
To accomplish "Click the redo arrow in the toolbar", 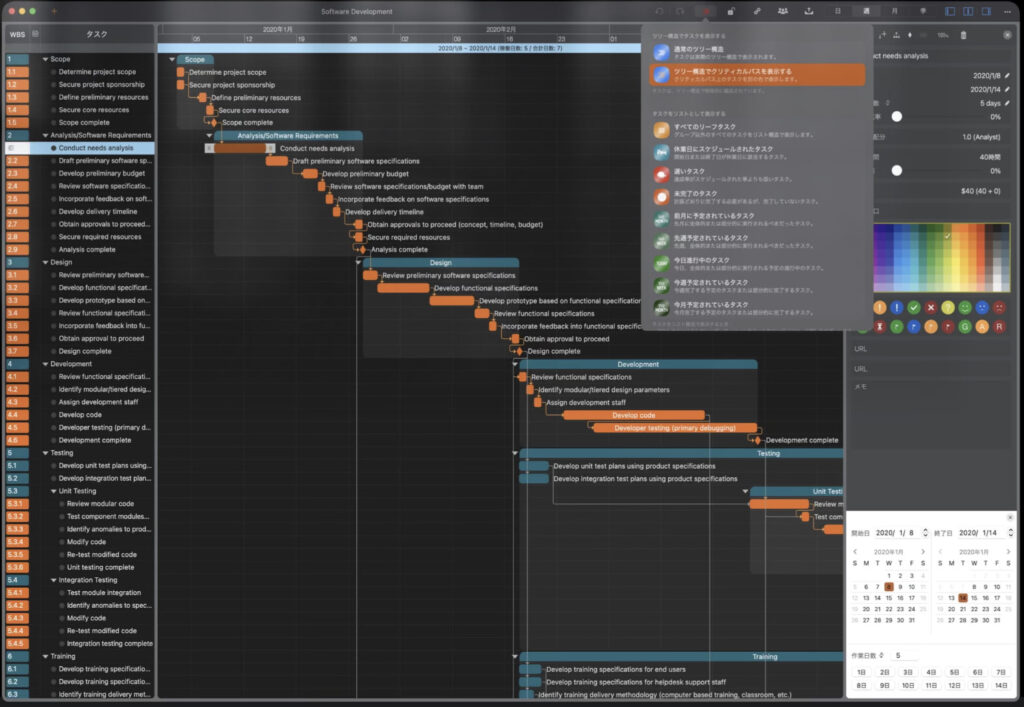I will [x=680, y=11].
